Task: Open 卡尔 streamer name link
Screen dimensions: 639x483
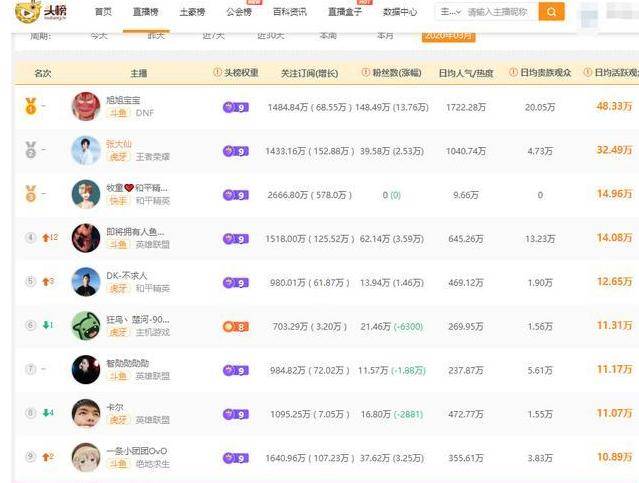Action: (115, 407)
